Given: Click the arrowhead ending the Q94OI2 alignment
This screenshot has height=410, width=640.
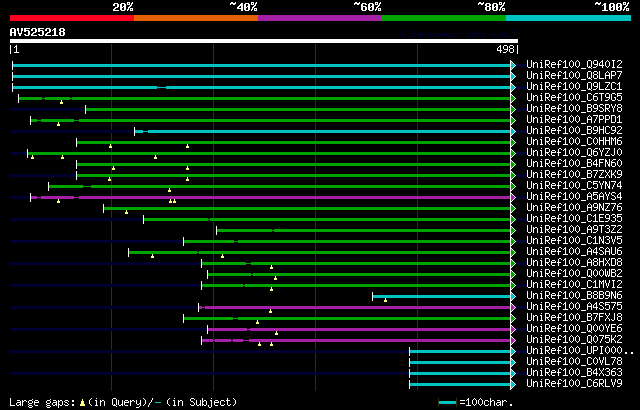Looking at the screenshot, I should [513, 65].
